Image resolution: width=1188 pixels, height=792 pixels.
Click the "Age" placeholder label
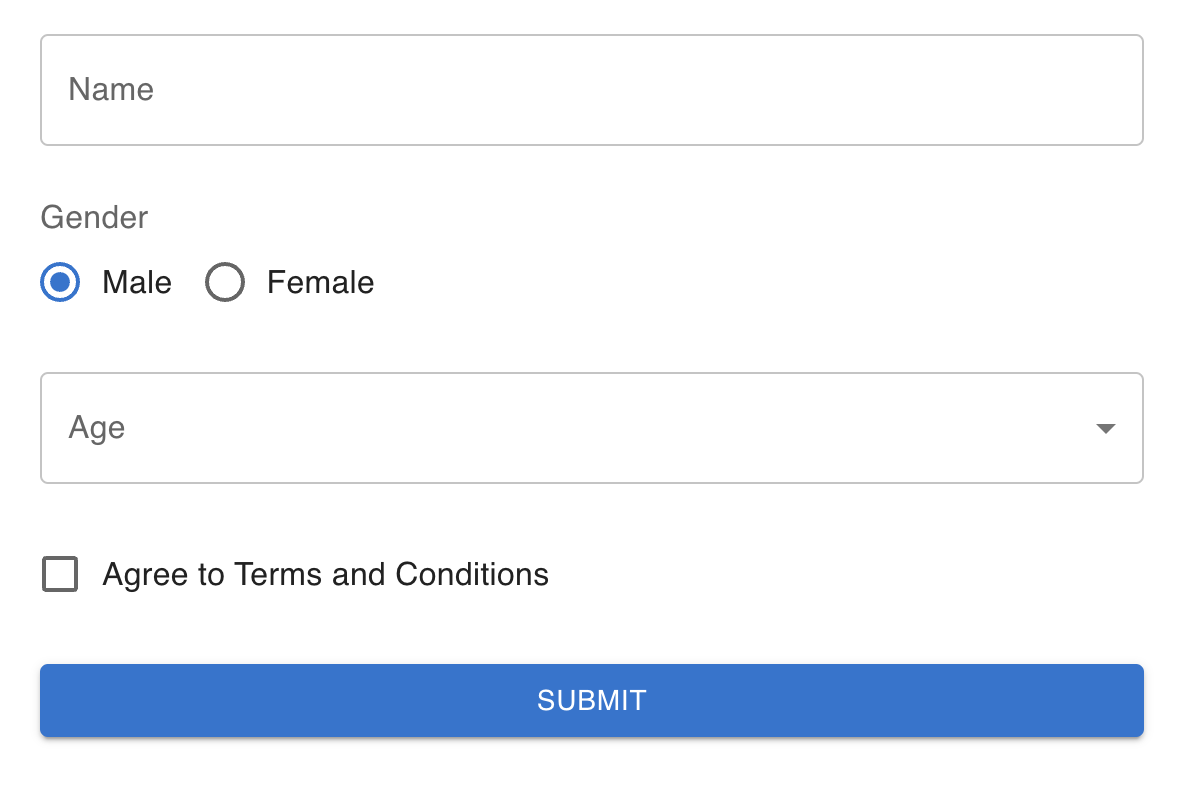[x=97, y=428]
